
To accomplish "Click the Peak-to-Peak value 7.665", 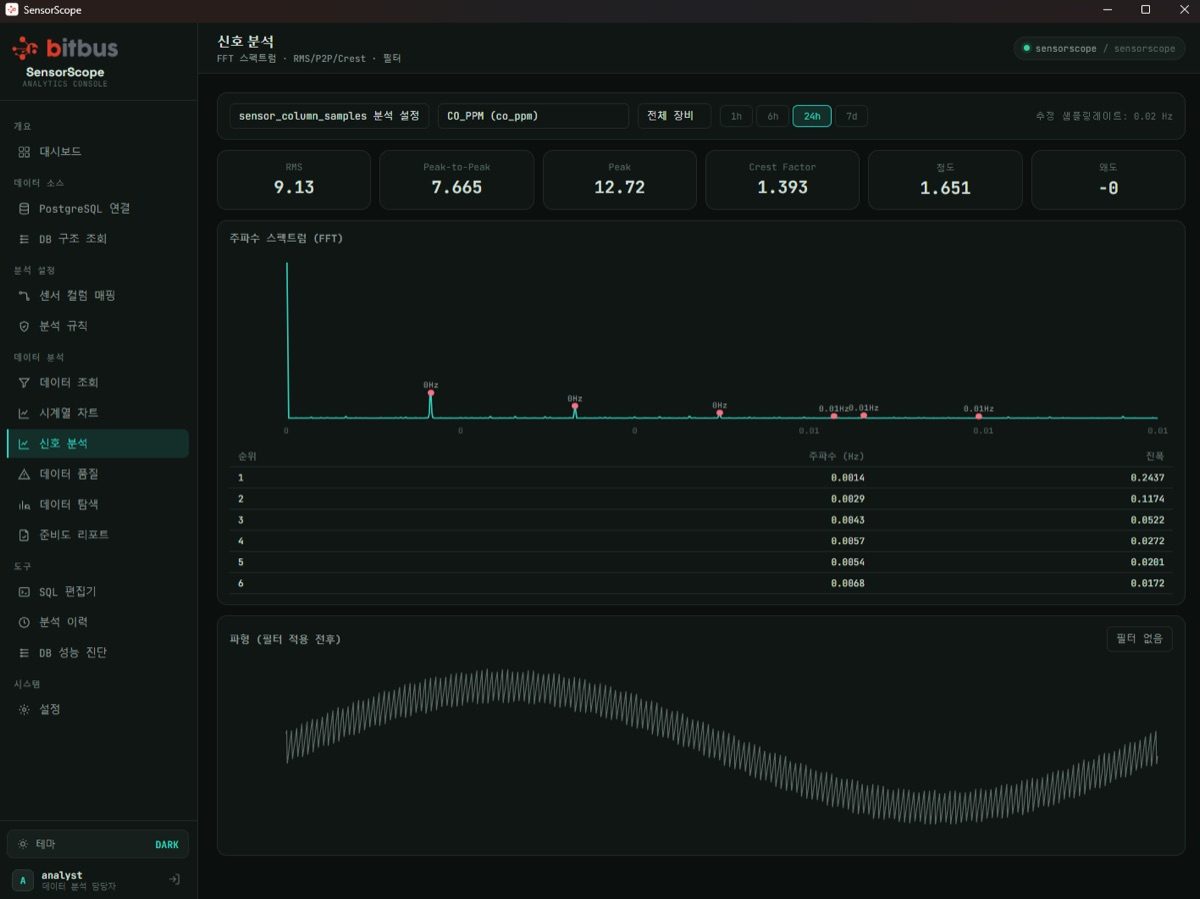I will click(x=457, y=187).
